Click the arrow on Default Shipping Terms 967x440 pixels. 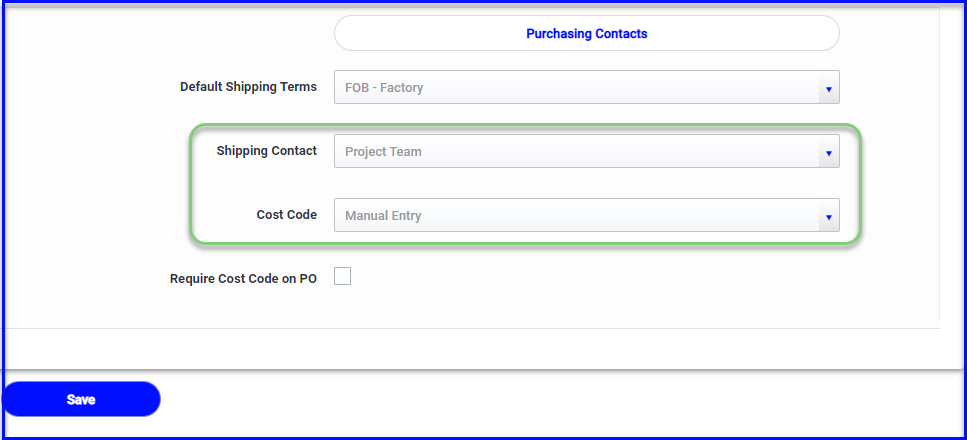point(829,89)
